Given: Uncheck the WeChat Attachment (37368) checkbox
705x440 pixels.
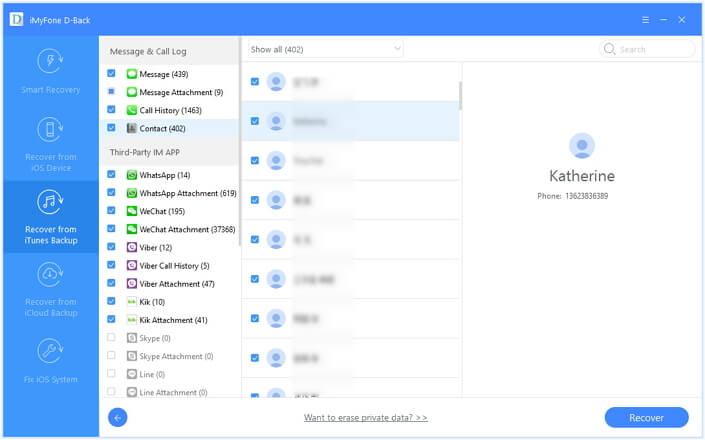Looking at the screenshot, I should (111, 228).
